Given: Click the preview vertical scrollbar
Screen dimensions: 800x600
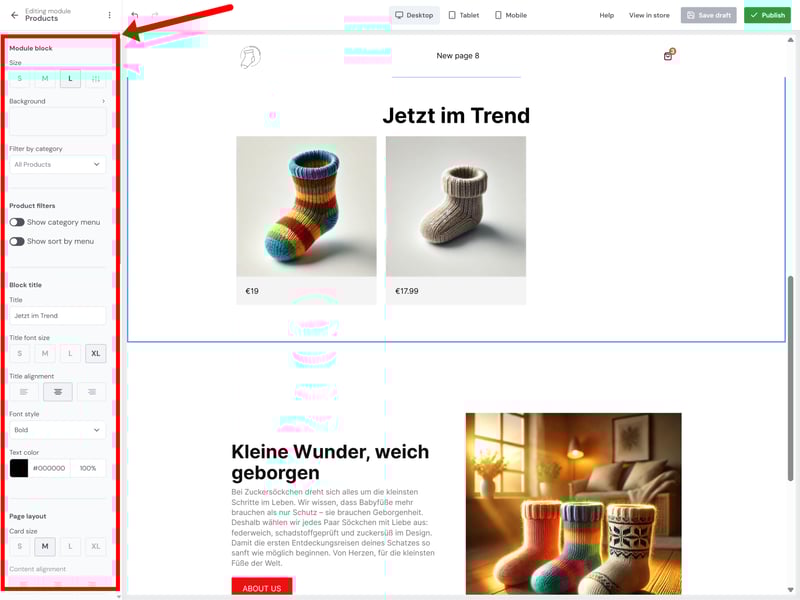Looking at the screenshot, I should tap(790, 378).
